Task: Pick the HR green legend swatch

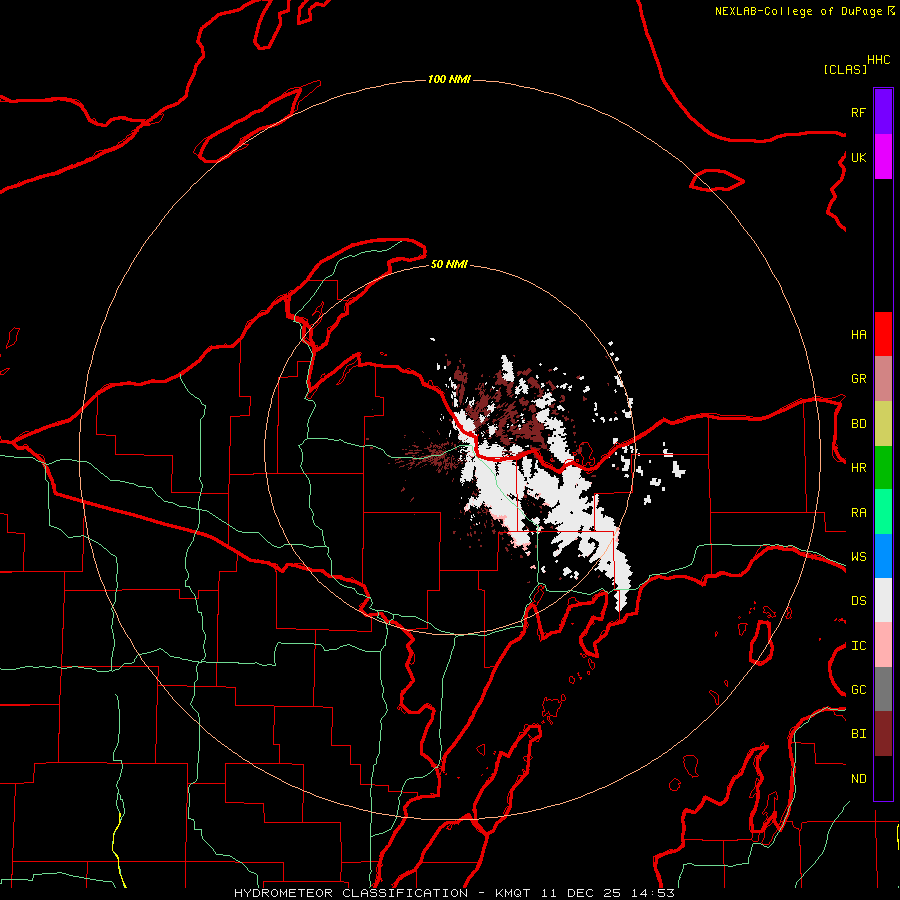Action: [x=883, y=468]
